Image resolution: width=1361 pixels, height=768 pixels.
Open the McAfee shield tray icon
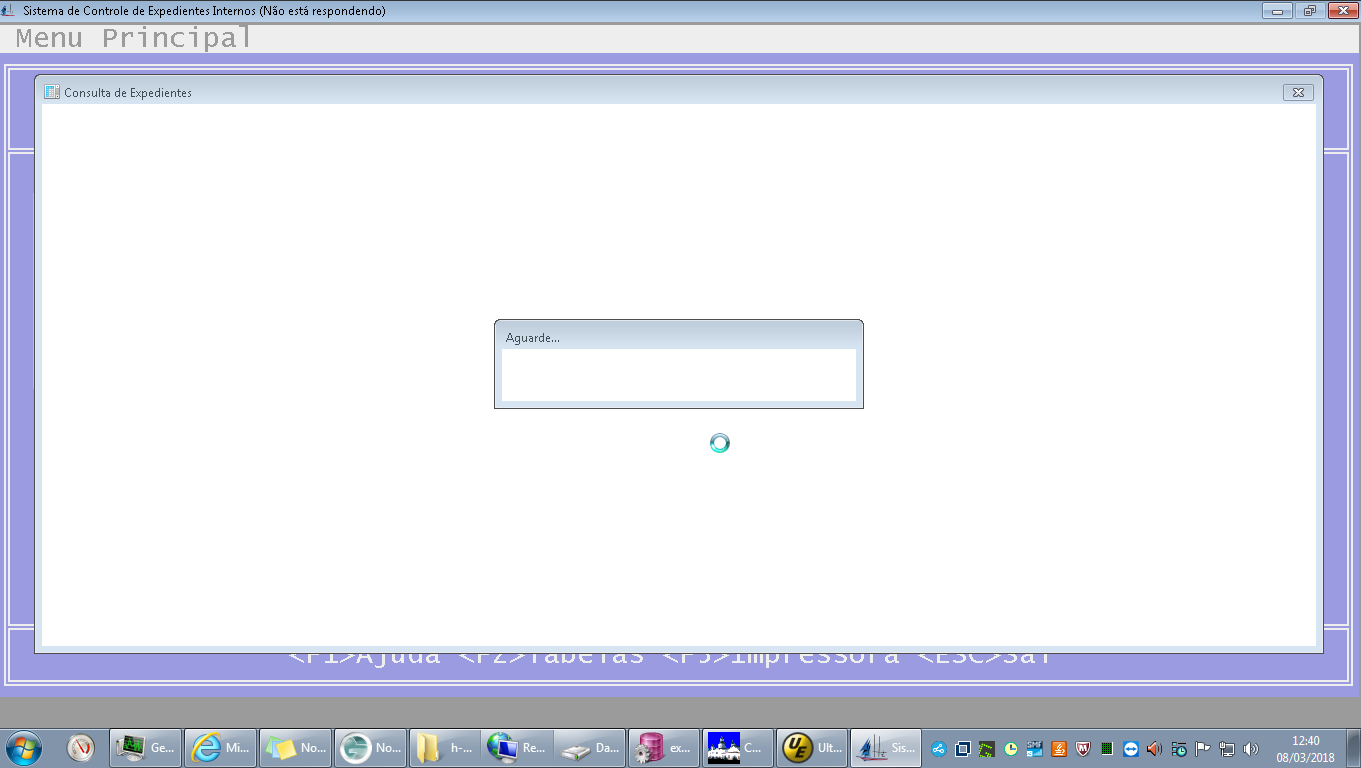(1083, 748)
